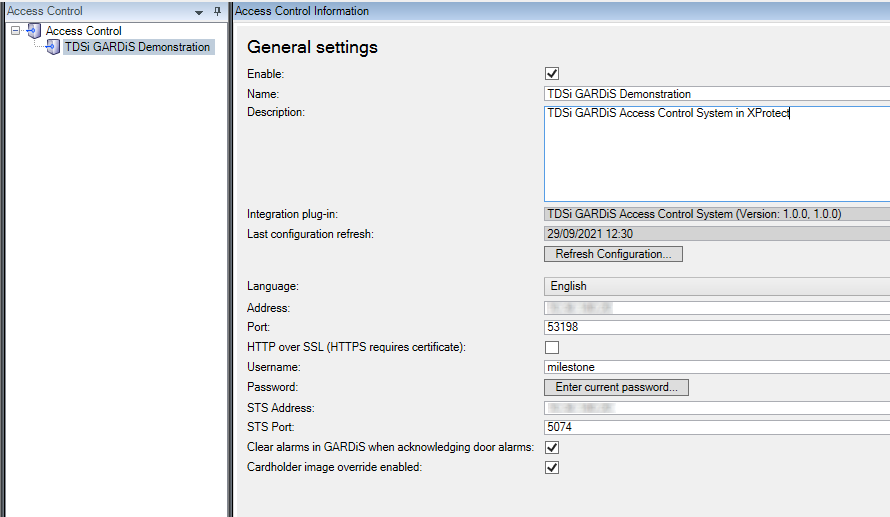Viewport: 890px width, 517px height.
Task: Toggle Clear alarms in GARDiS checkbox
Action: pos(552,447)
